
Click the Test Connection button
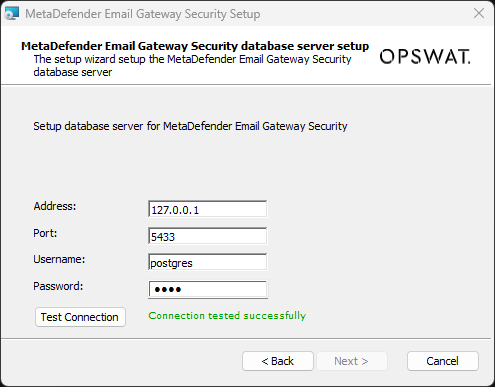[80, 317]
